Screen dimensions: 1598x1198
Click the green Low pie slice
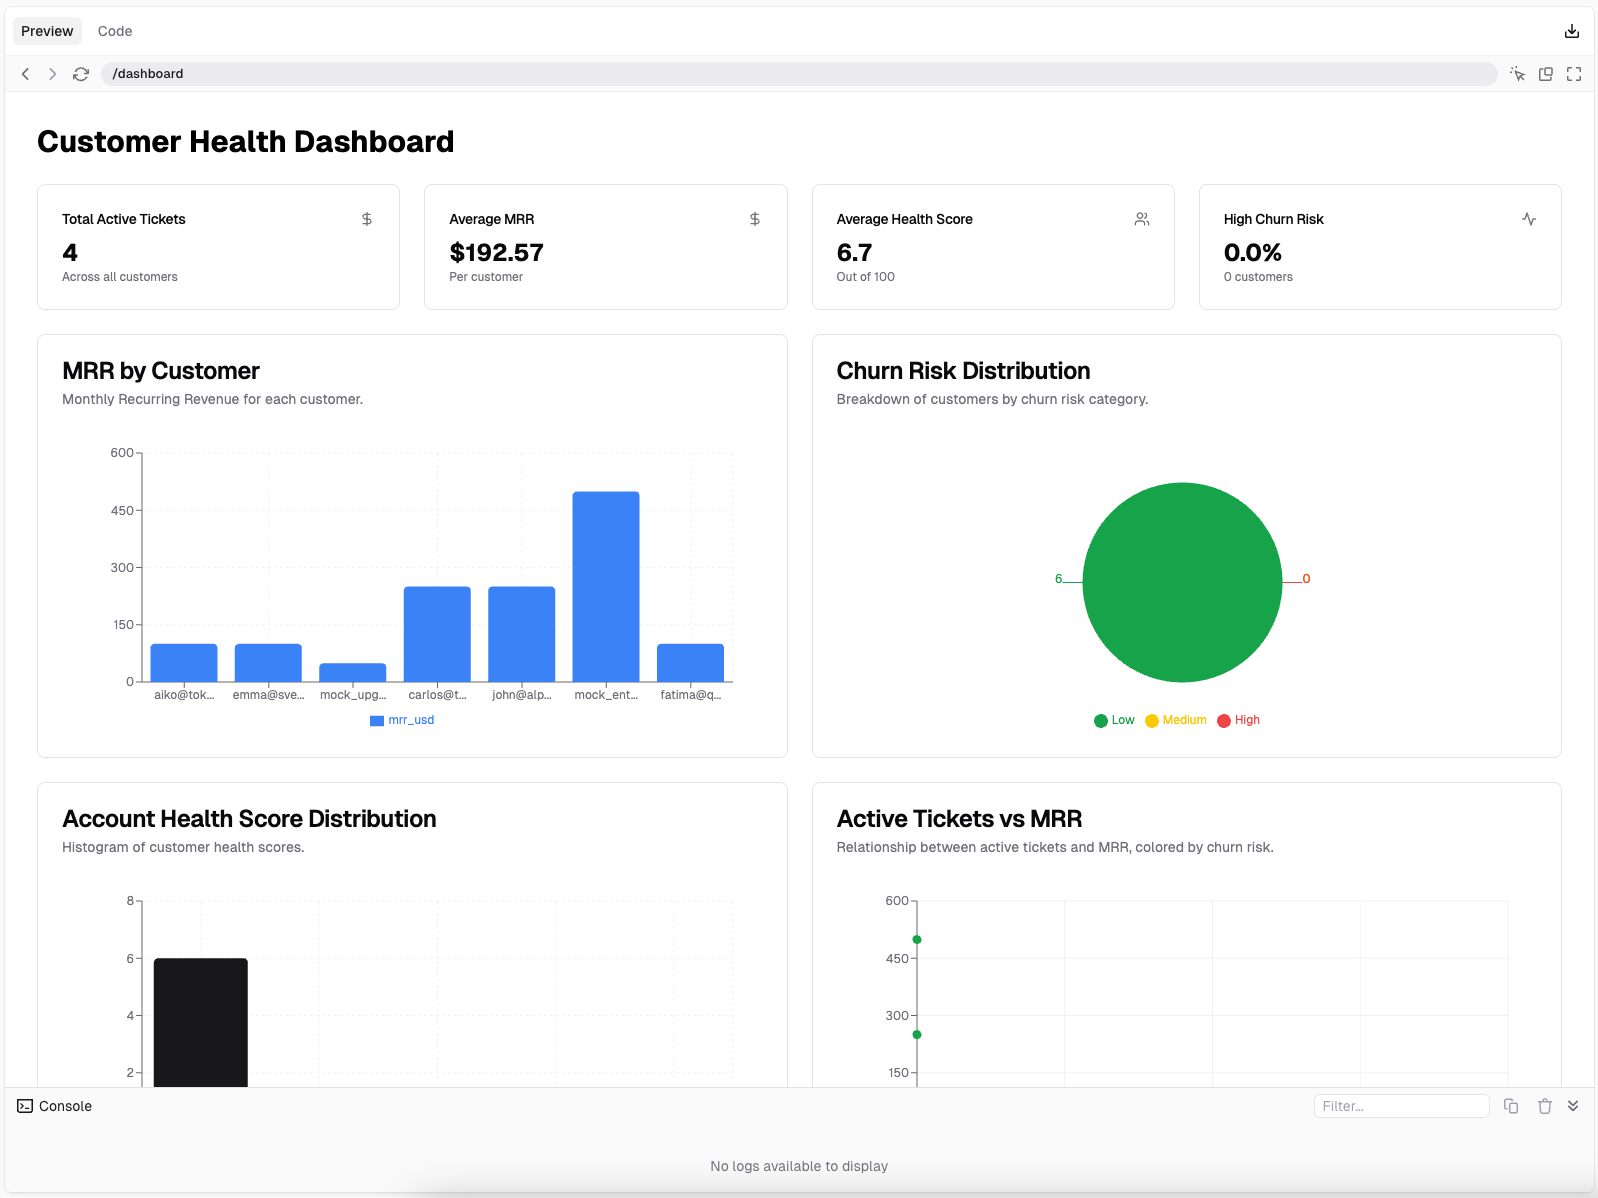(x=1182, y=582)
